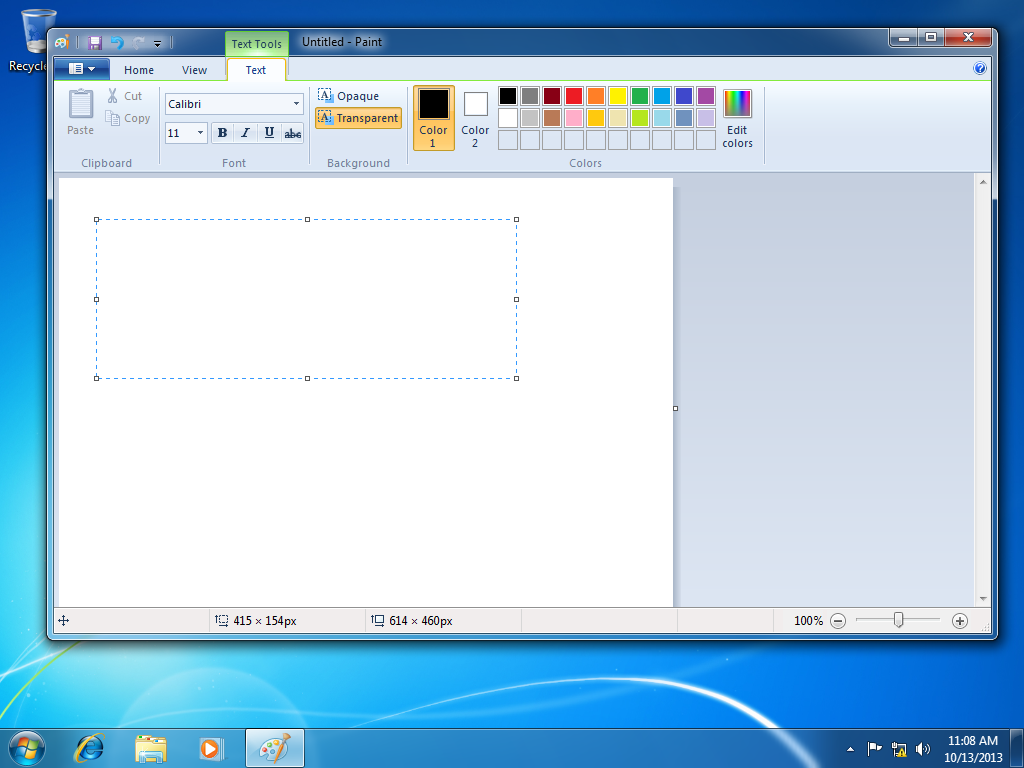
Task: Select Transparent background option
Action: click(x=359, y=118)
